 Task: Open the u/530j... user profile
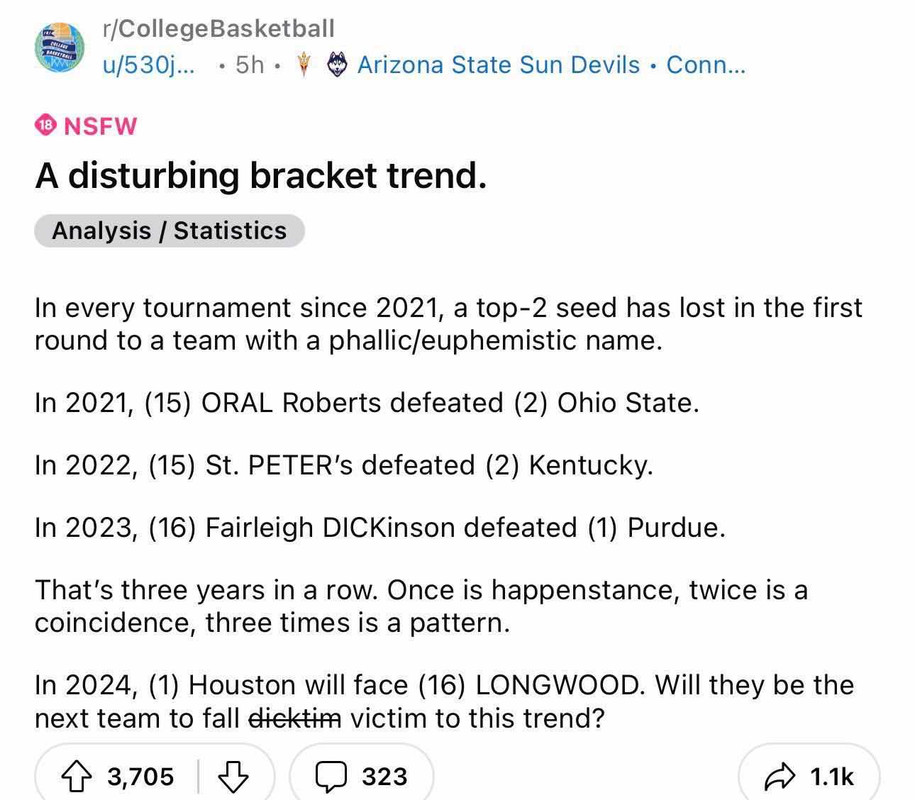click(x=149, y=65)
